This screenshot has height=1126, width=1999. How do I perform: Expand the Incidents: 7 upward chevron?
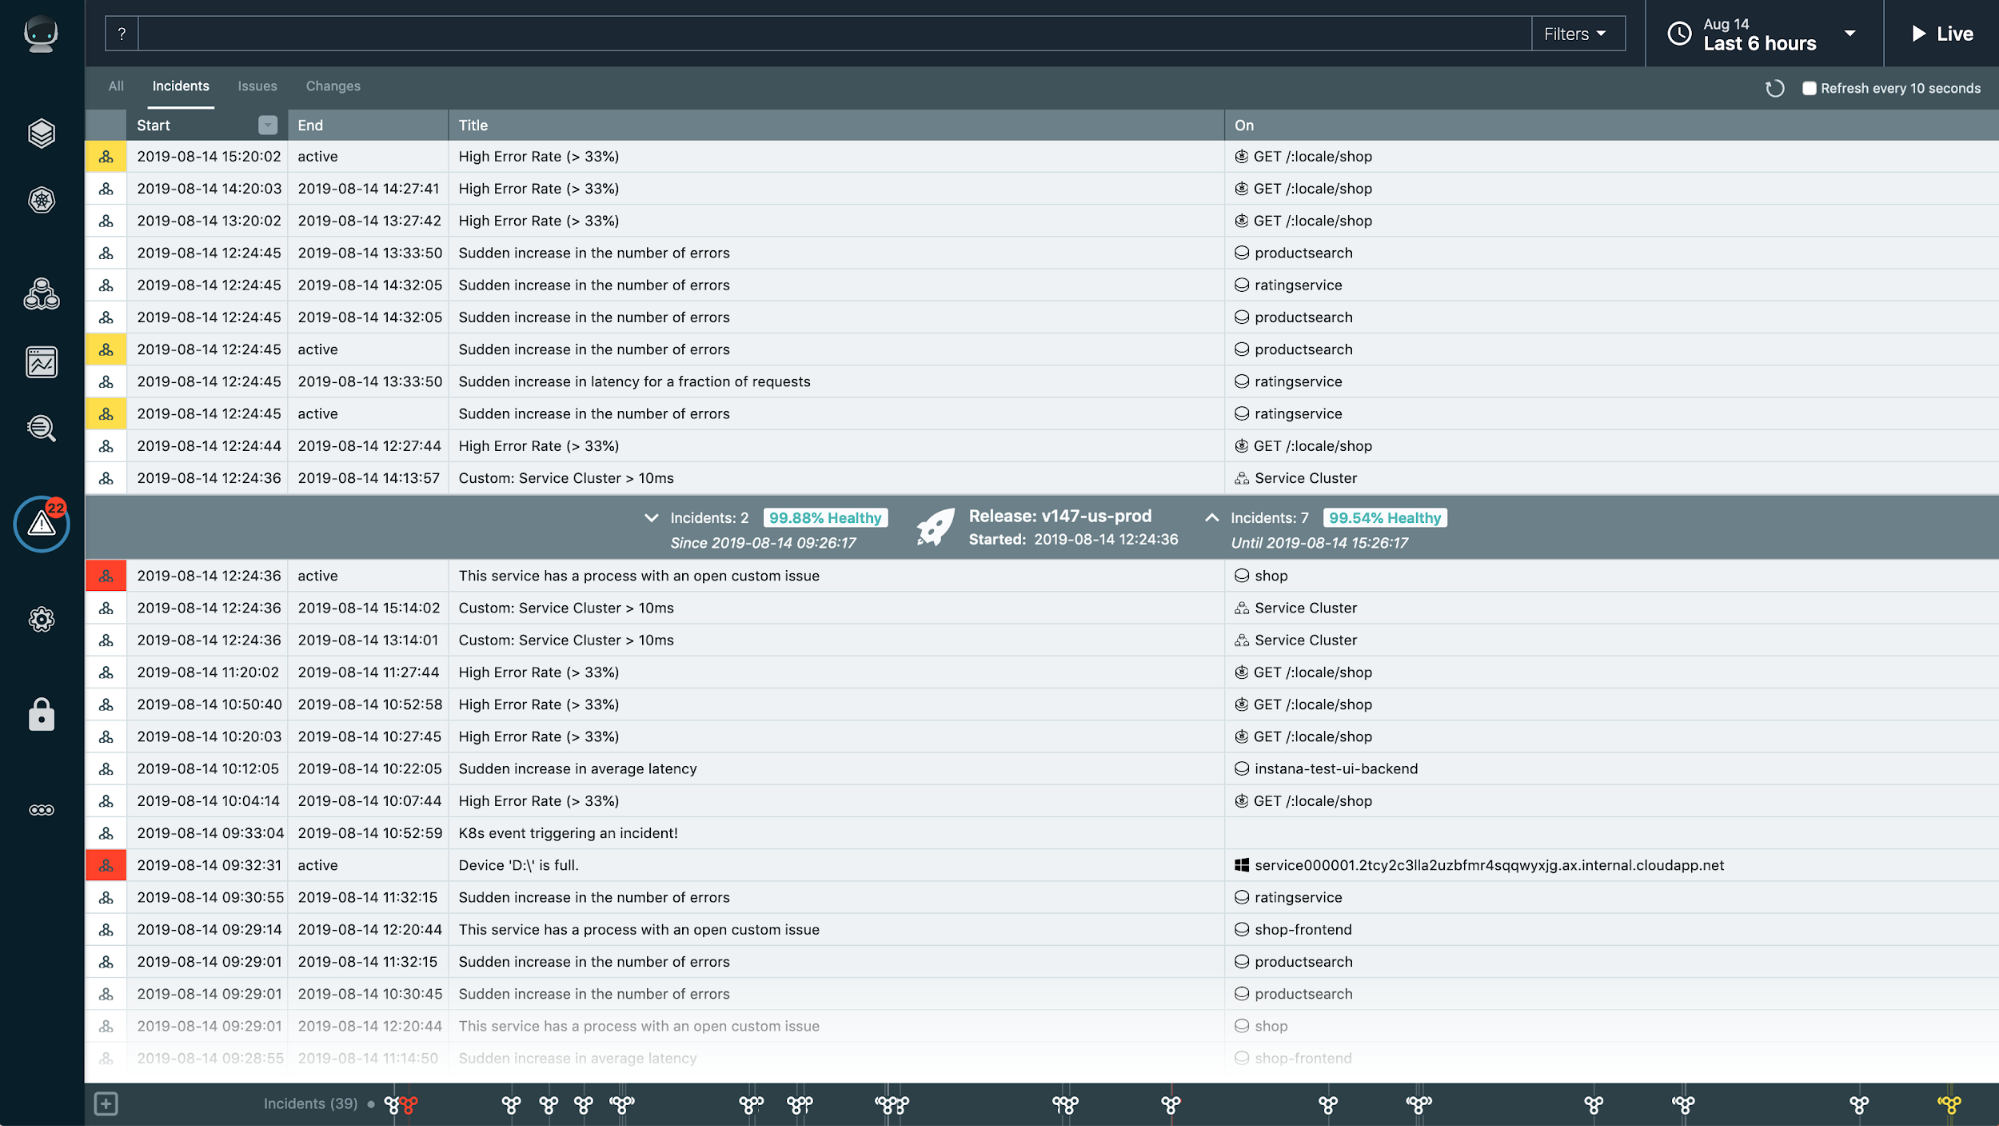point(1212,518)
